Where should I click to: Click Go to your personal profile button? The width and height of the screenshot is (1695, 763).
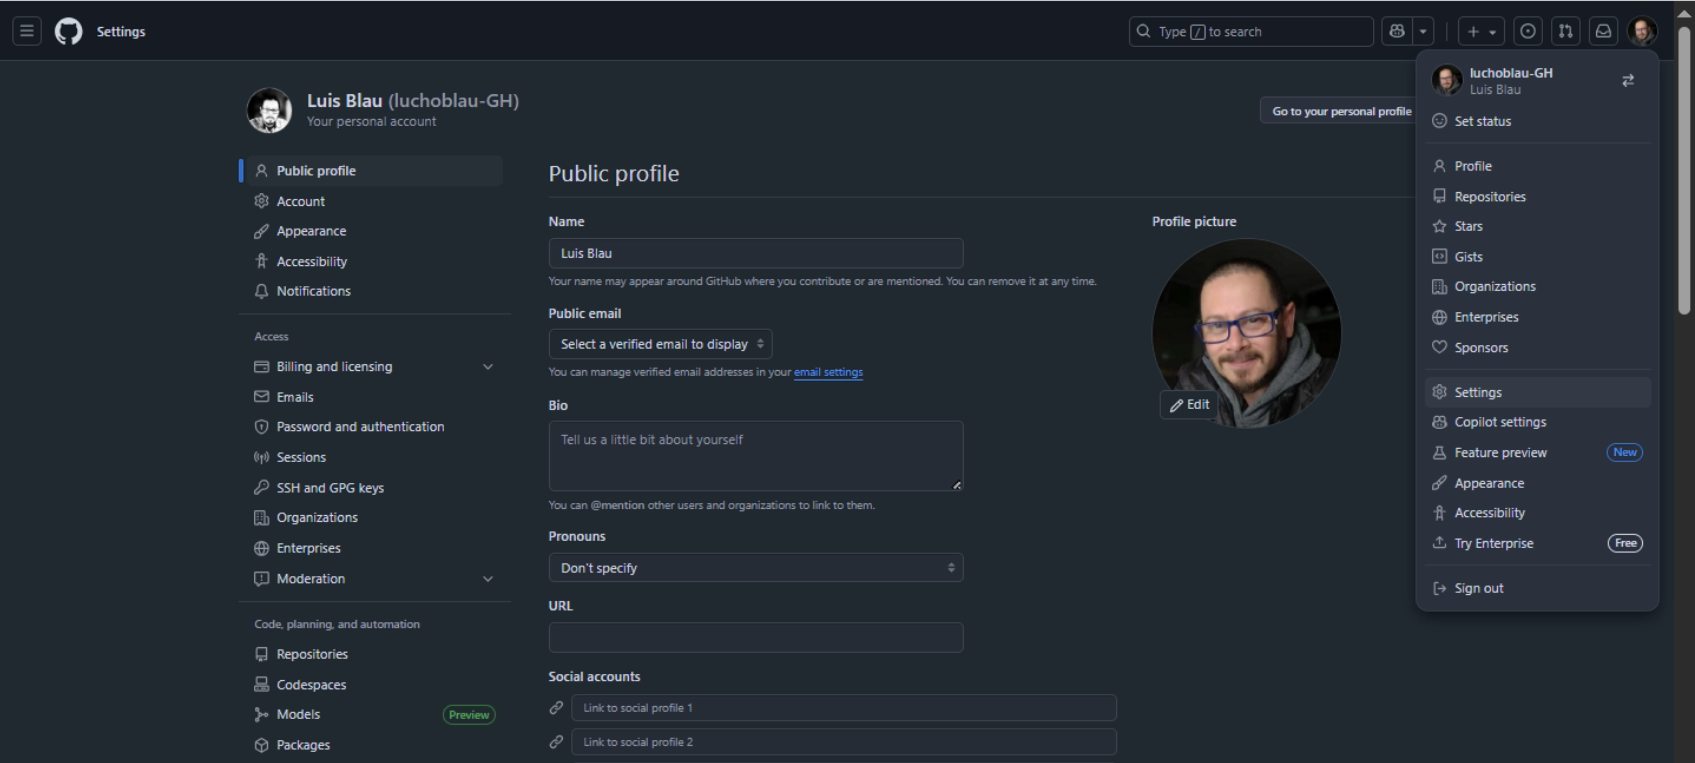pos(1341,111)
